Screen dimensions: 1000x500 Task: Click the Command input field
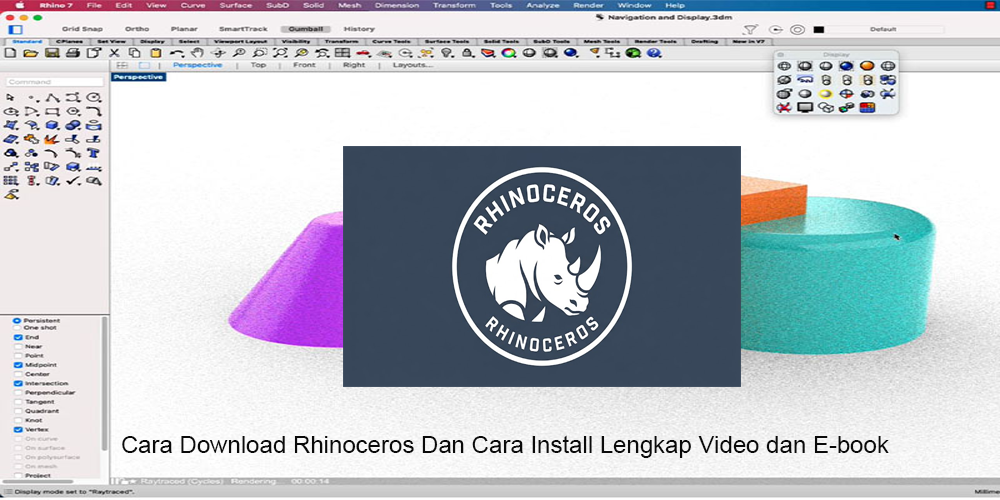[55, 82]
